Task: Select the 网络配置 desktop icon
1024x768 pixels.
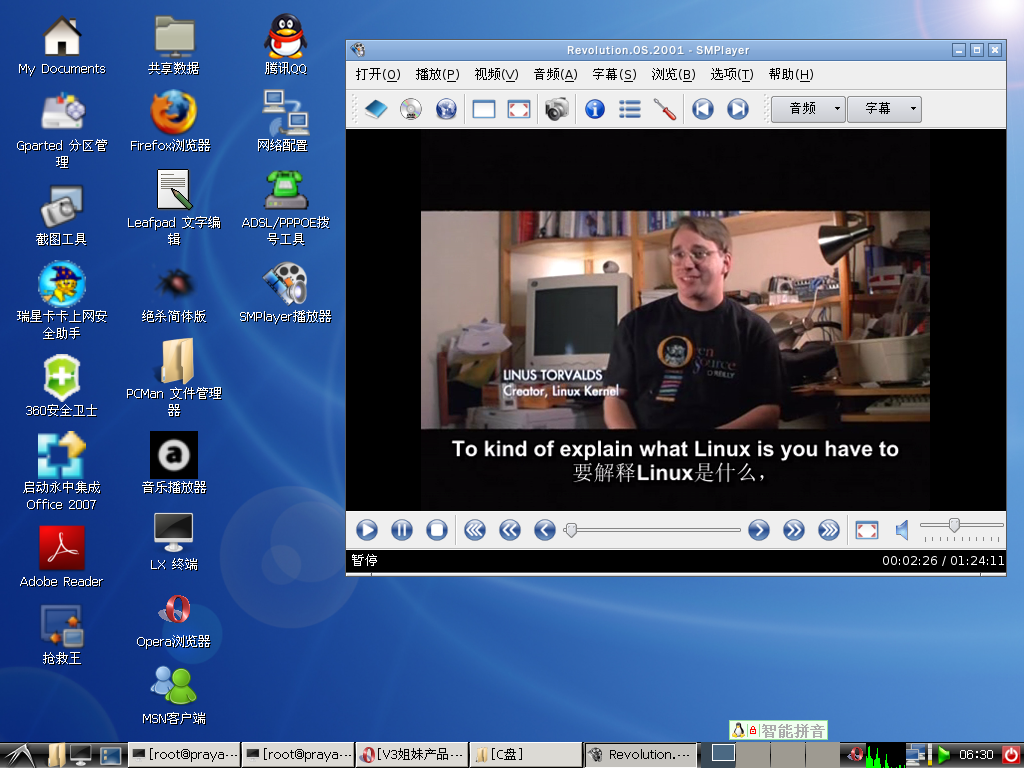Action: [285, 122]
